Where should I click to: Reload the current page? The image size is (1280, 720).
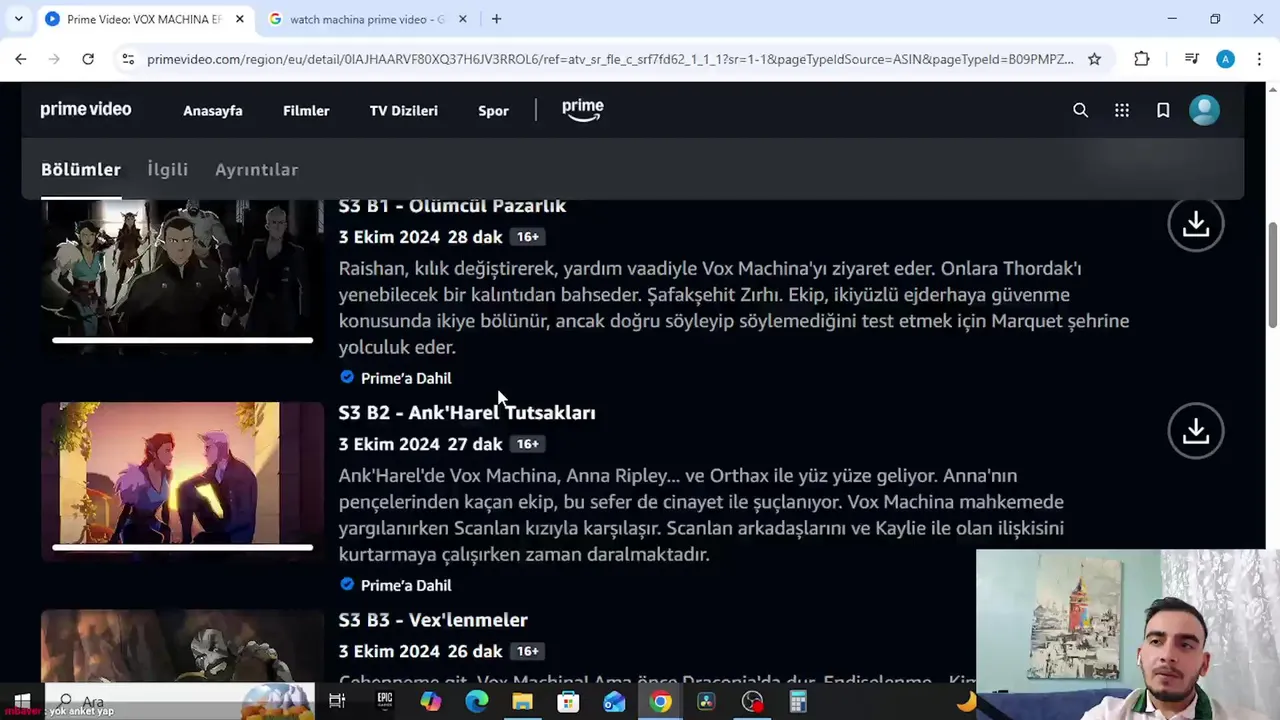[x=88, y=59]
